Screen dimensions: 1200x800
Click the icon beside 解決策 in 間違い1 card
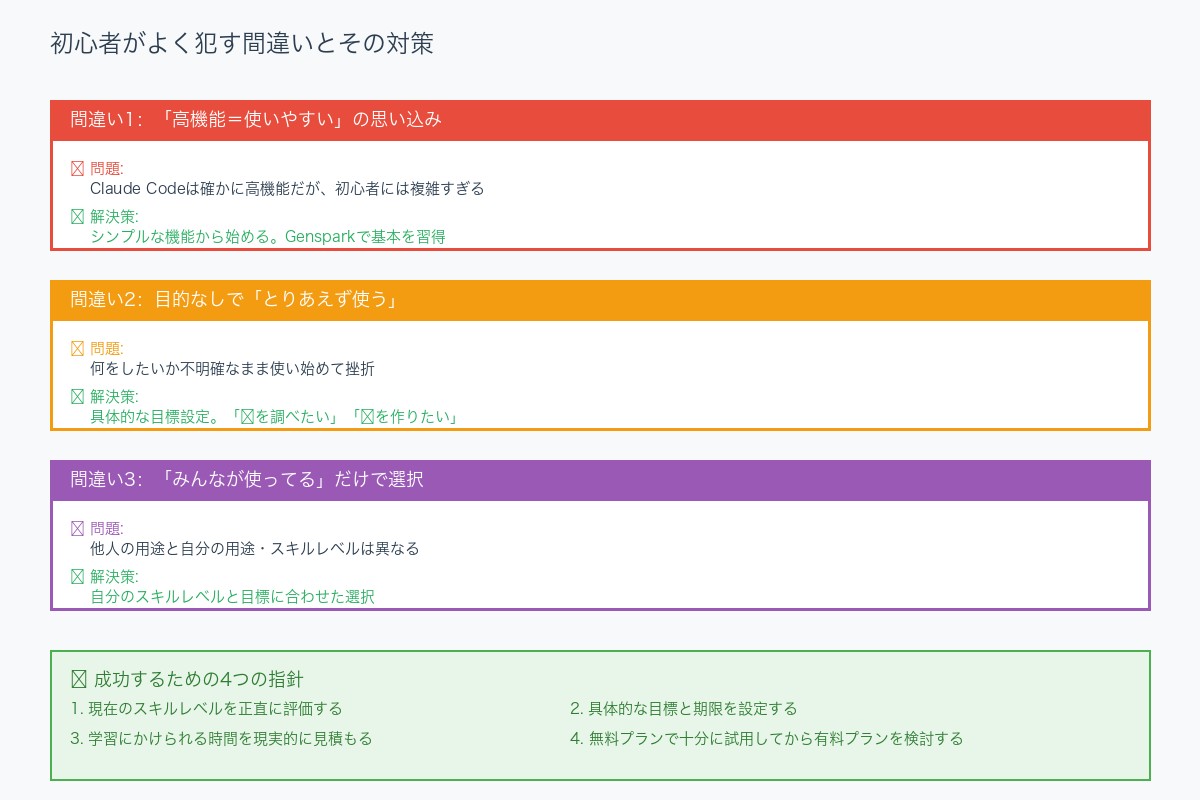point(77,216)
